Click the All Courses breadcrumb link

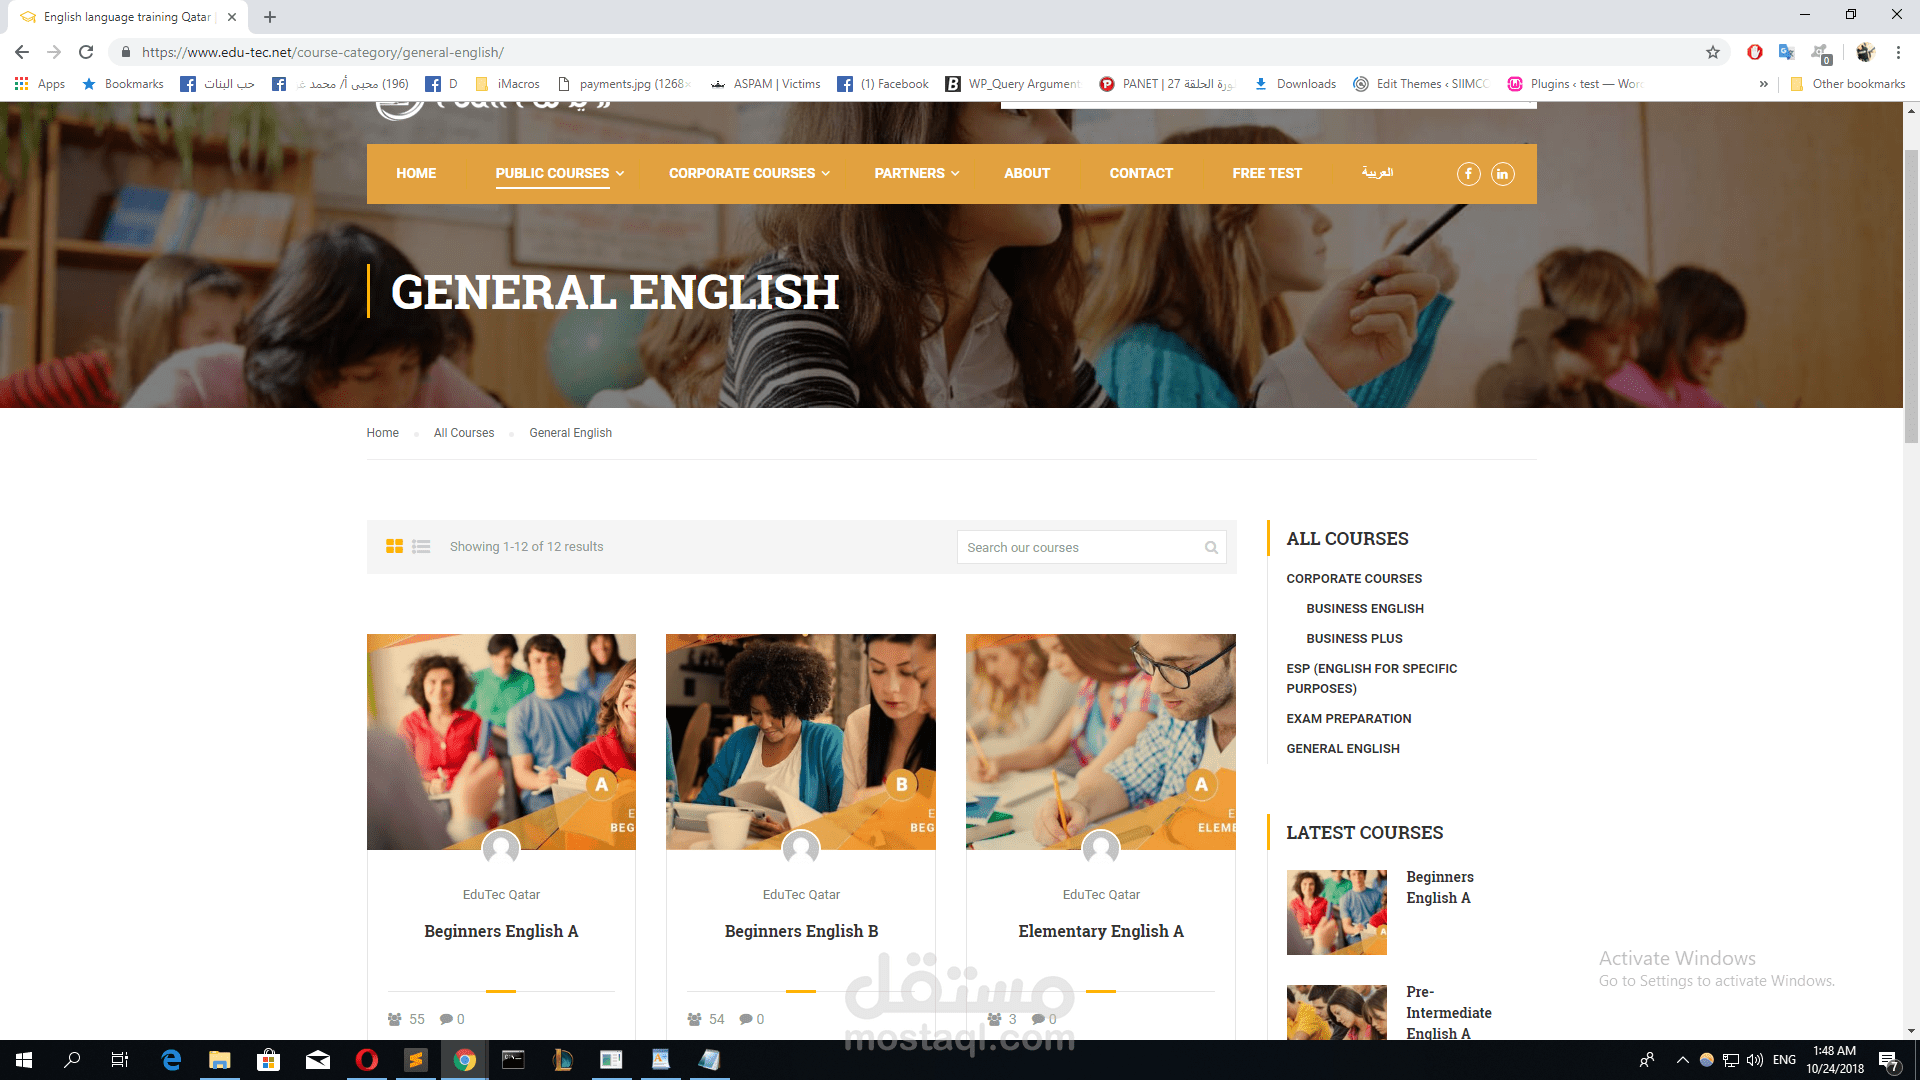(464, 433)
